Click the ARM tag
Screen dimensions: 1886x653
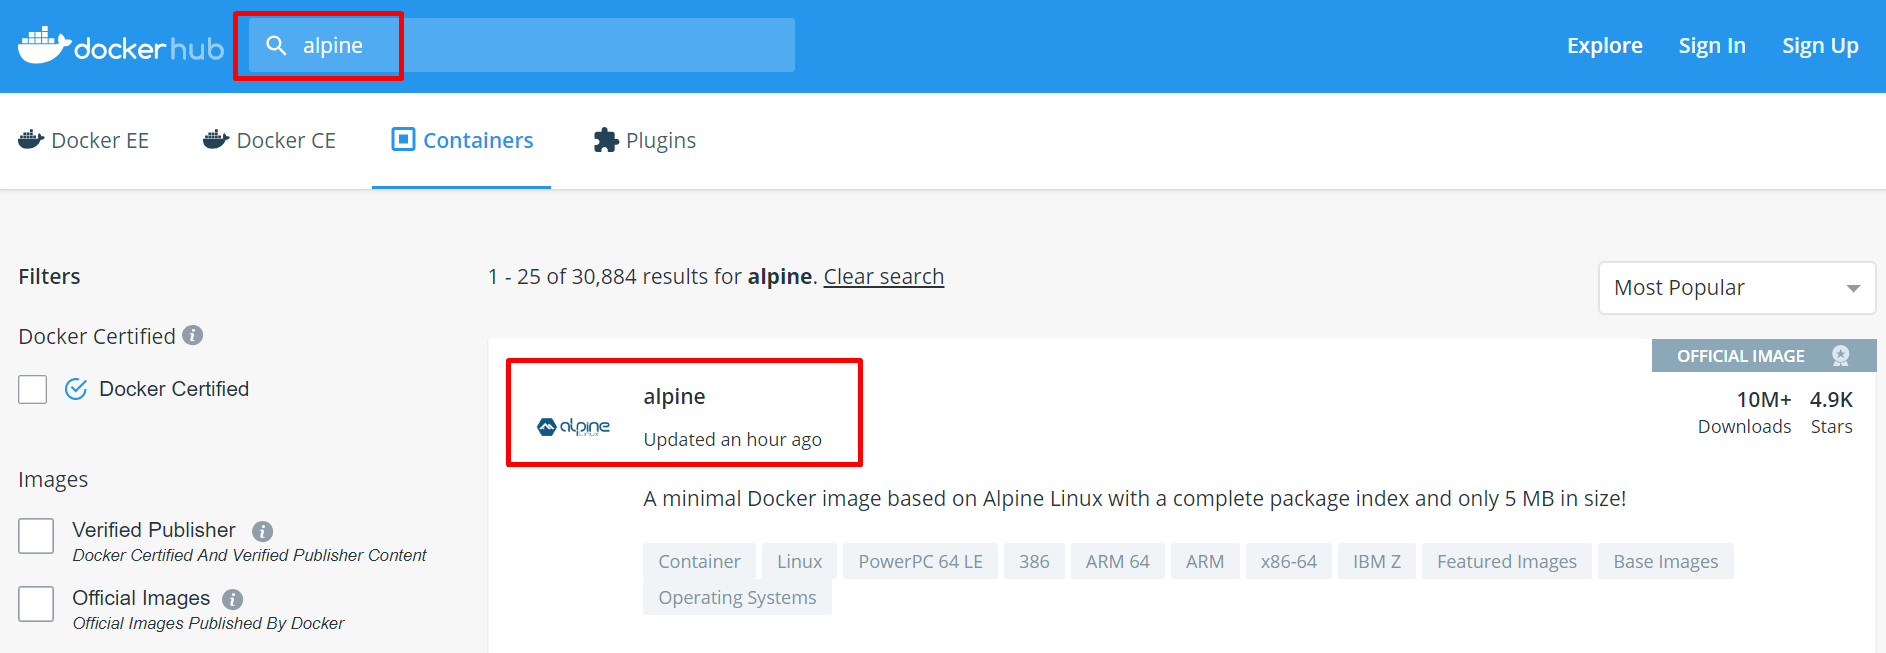coord(1205,561)
